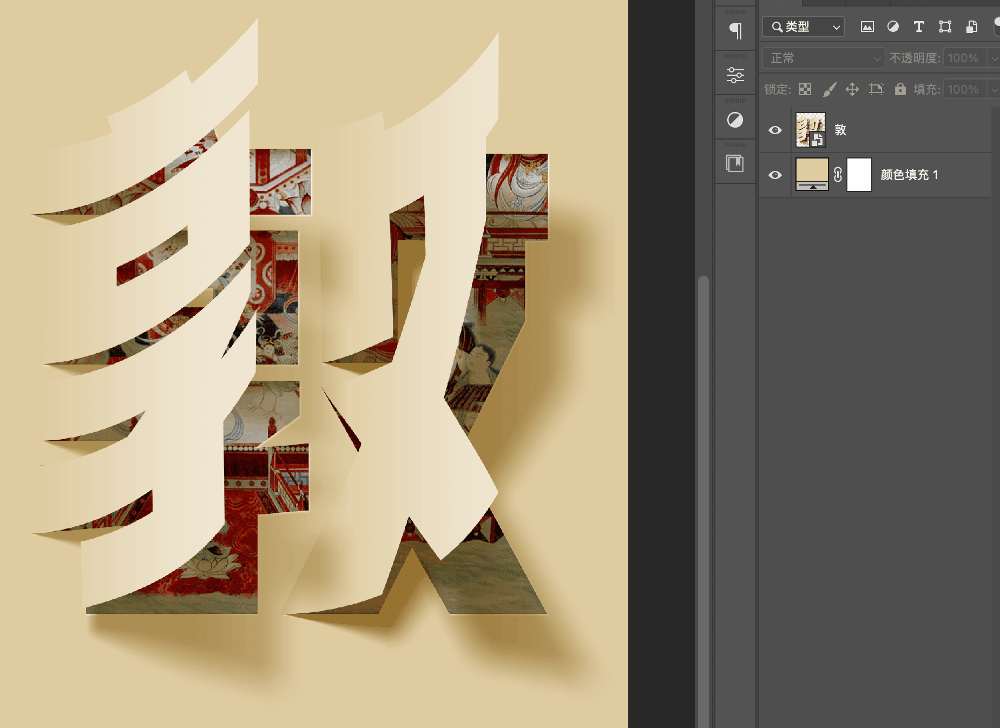Viewport: 1000px width, 728px height.
Task: Select the white layer mask thumbnail
Action: pos(859,175)
